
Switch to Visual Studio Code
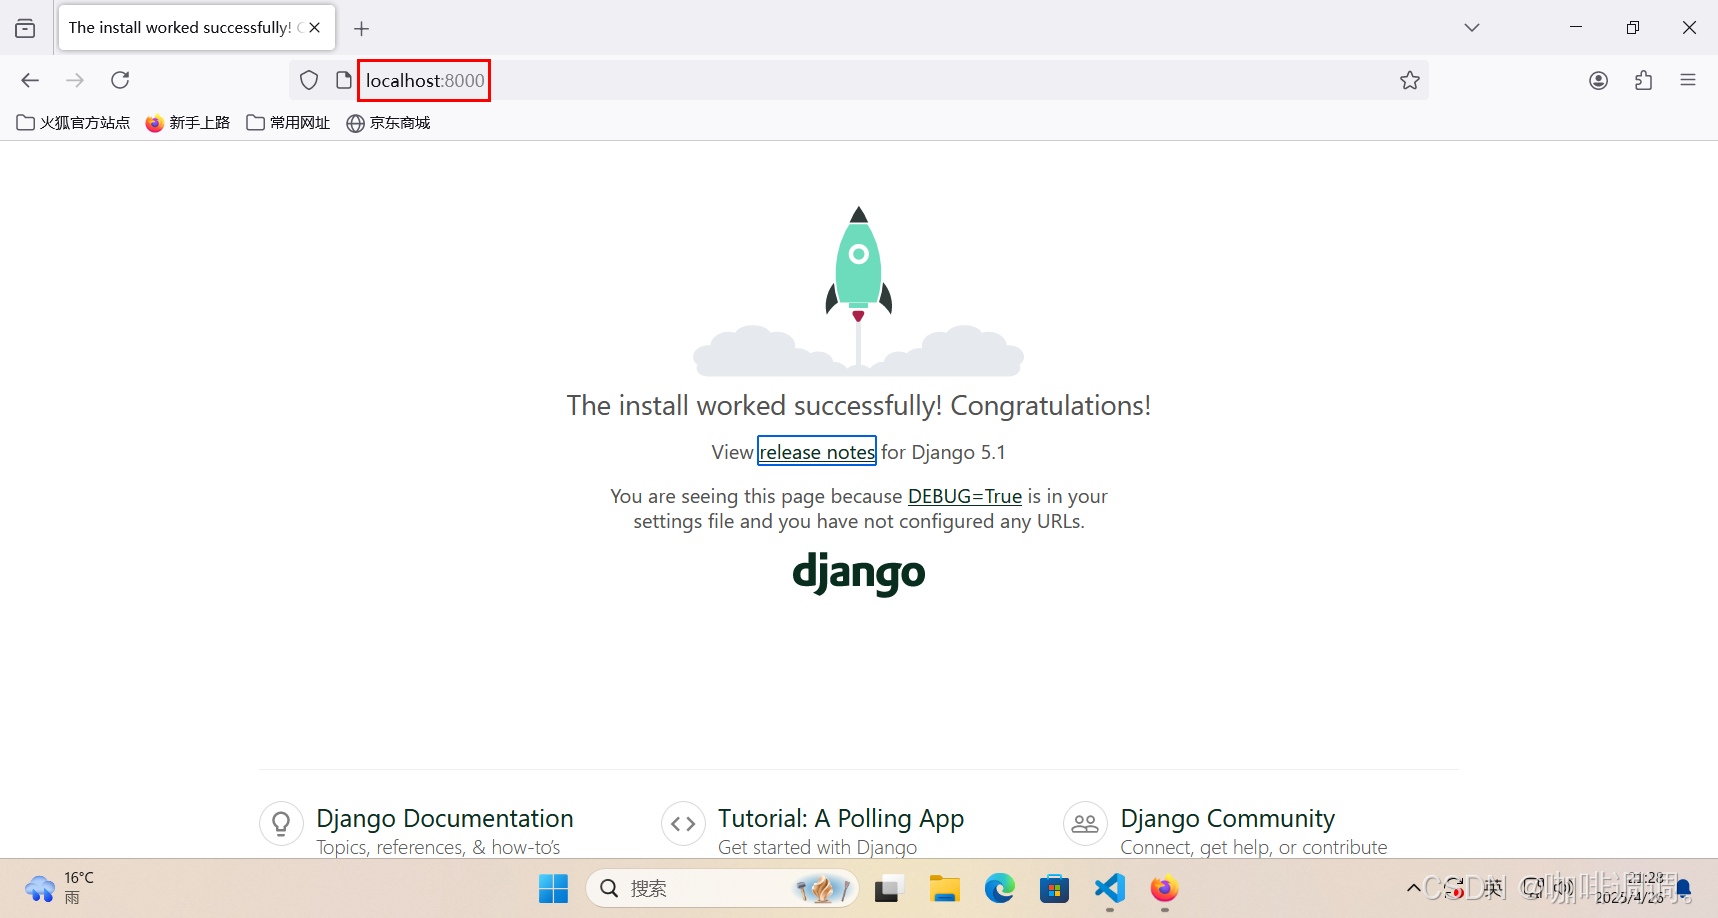[1110, 888]
